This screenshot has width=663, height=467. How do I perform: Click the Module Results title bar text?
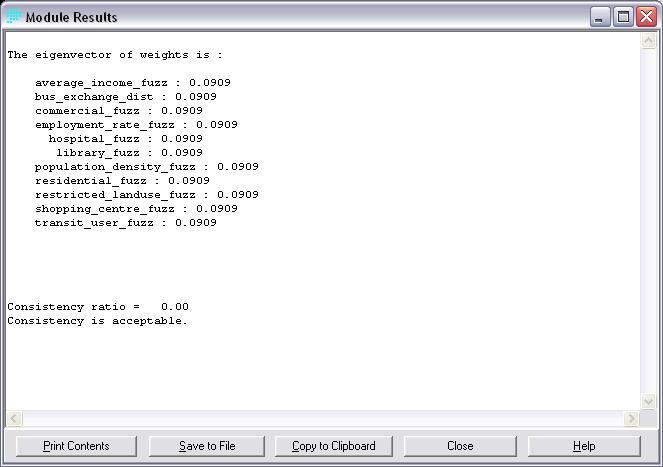71,17
